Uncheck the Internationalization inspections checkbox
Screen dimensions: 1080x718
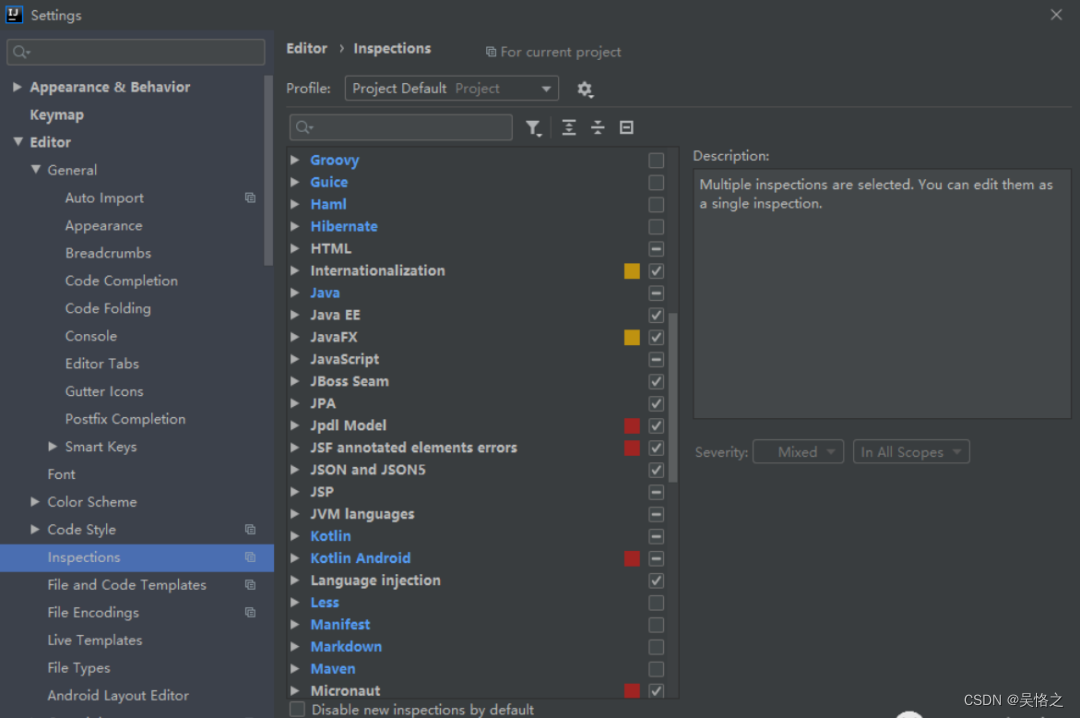point(656,271)
